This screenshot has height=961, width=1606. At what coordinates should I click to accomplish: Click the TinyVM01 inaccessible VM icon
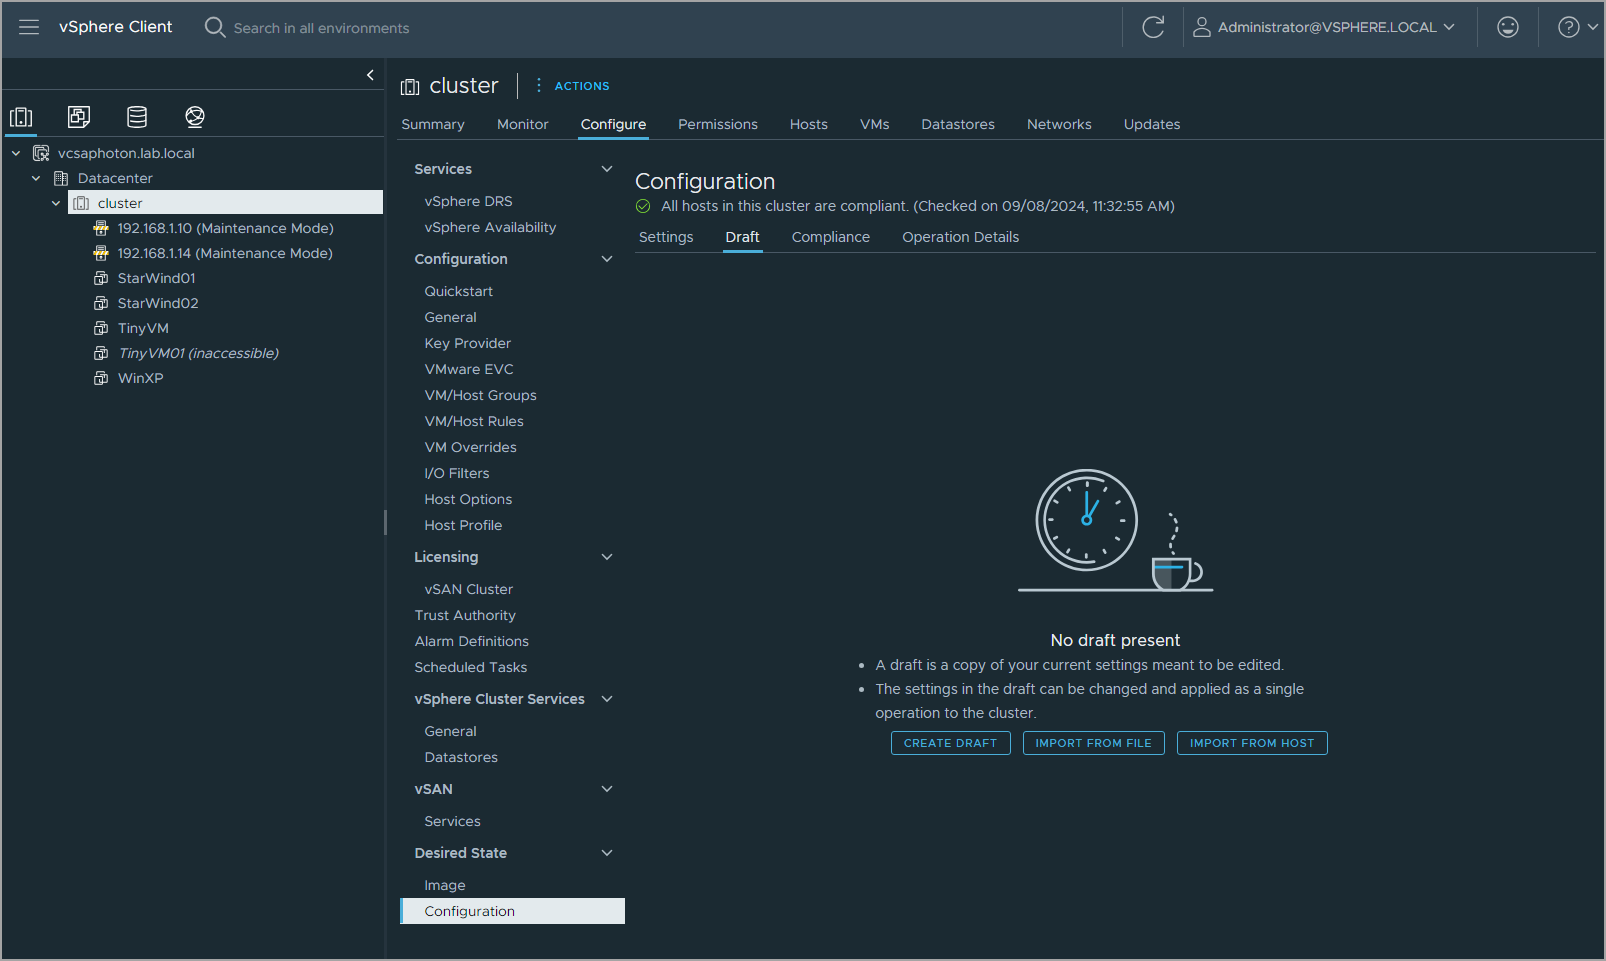coord(101,353)
